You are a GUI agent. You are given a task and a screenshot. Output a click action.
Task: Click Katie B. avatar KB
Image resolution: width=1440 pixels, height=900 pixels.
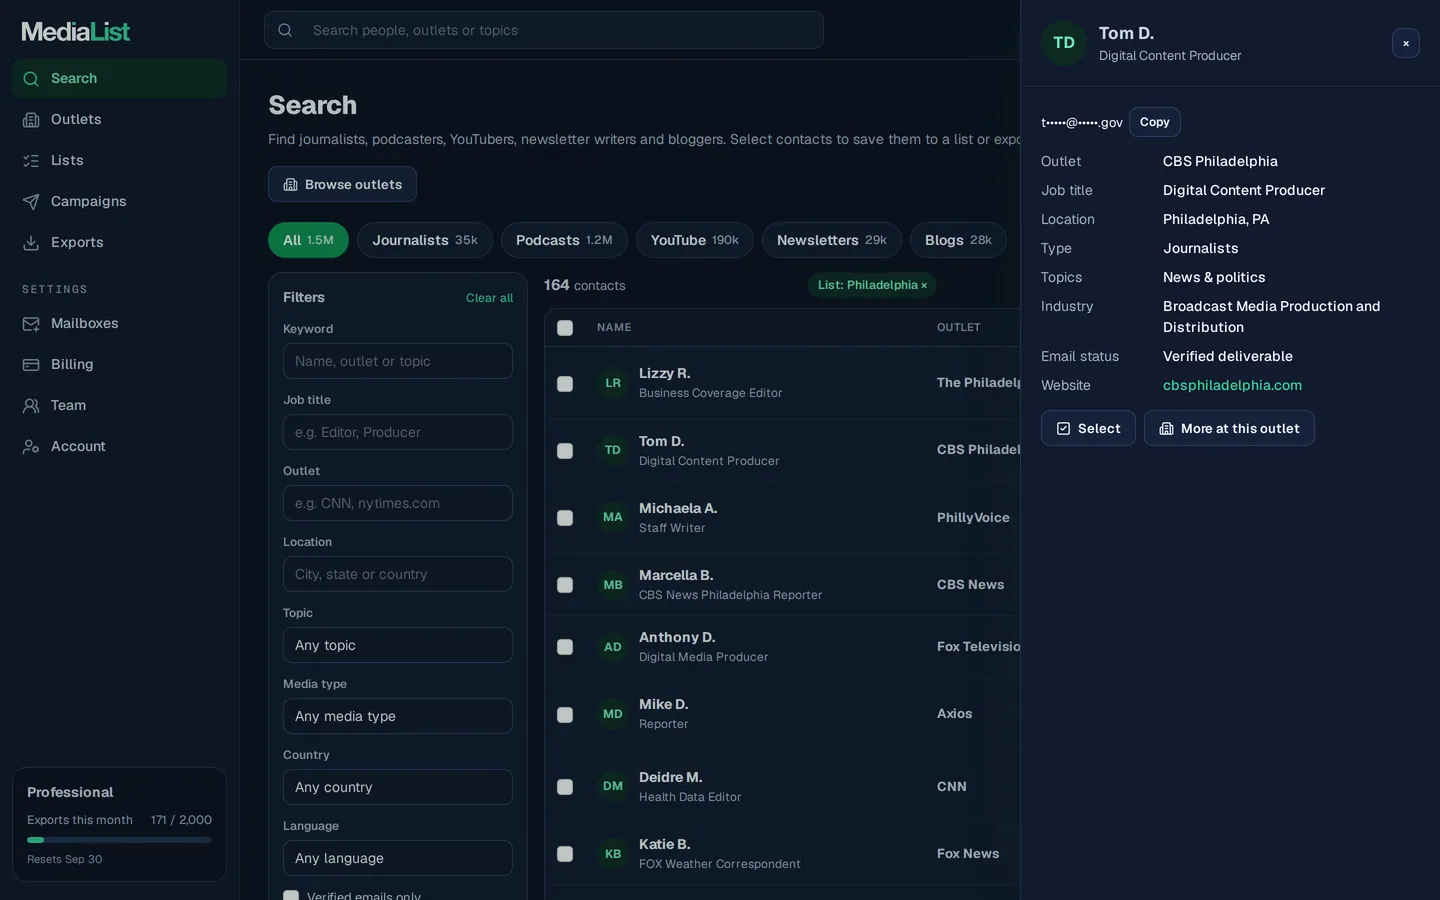pos(613,854)
